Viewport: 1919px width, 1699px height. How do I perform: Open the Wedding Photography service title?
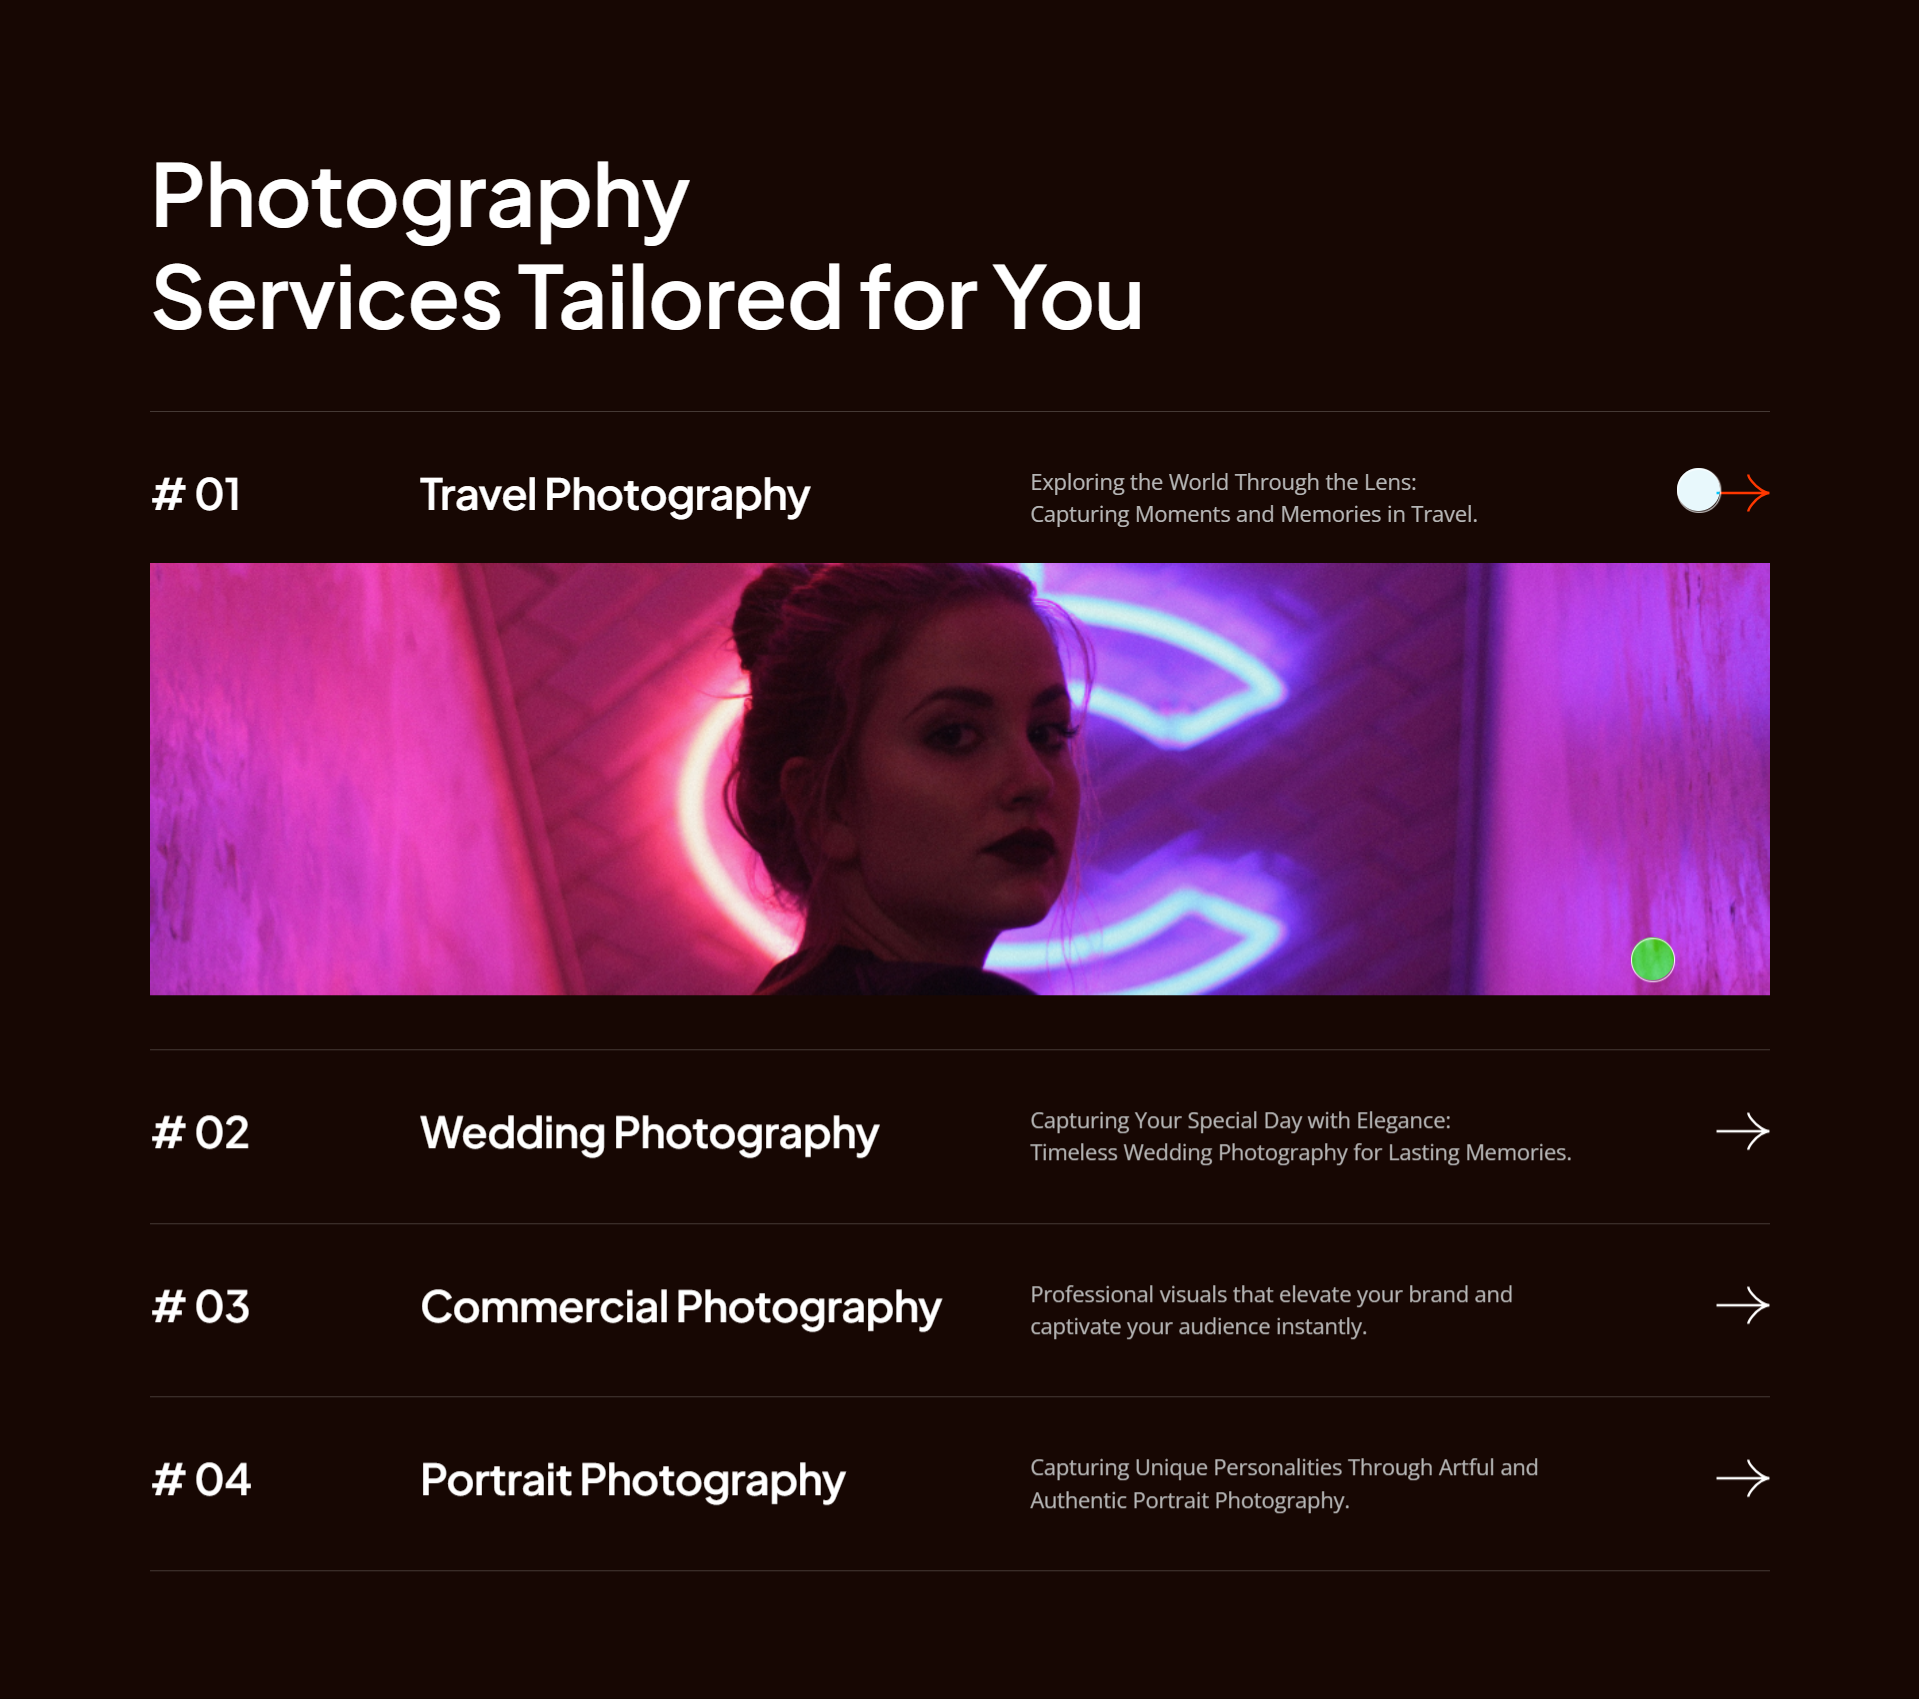[649, 1134]
